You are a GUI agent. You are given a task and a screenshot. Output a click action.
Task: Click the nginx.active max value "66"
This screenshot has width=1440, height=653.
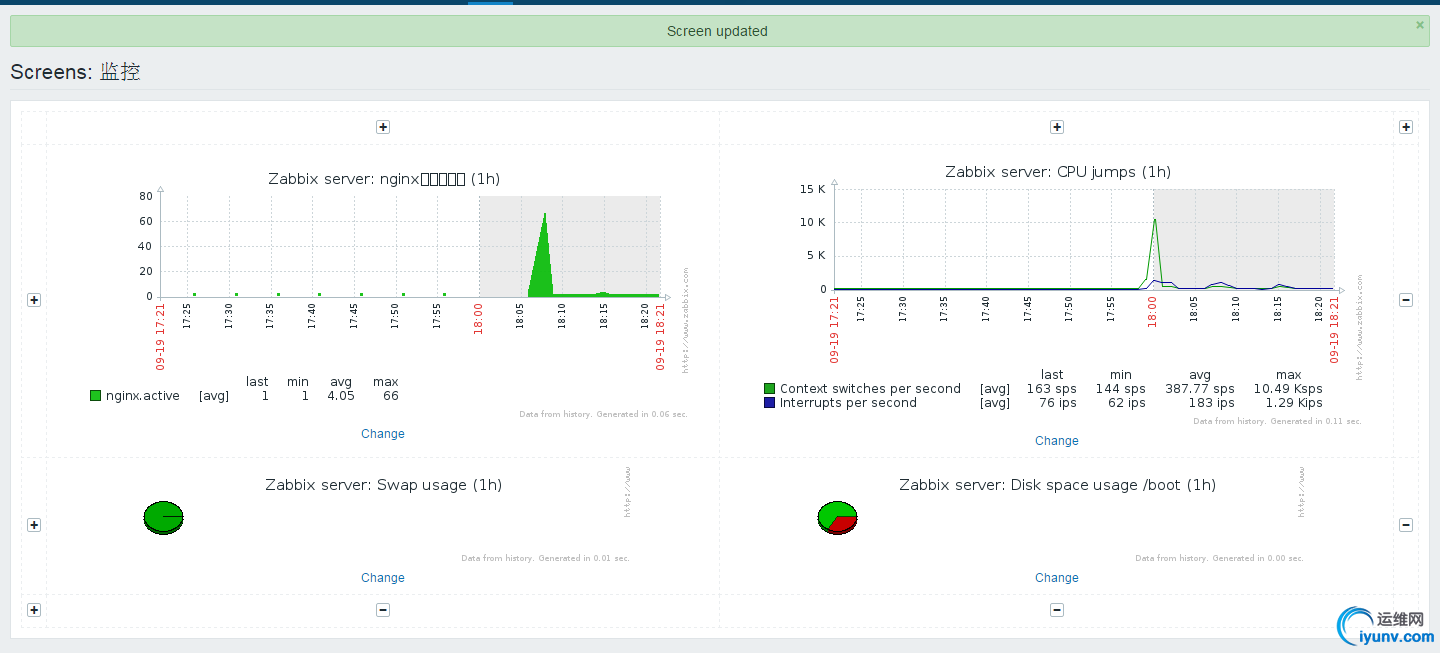[391, 396]
